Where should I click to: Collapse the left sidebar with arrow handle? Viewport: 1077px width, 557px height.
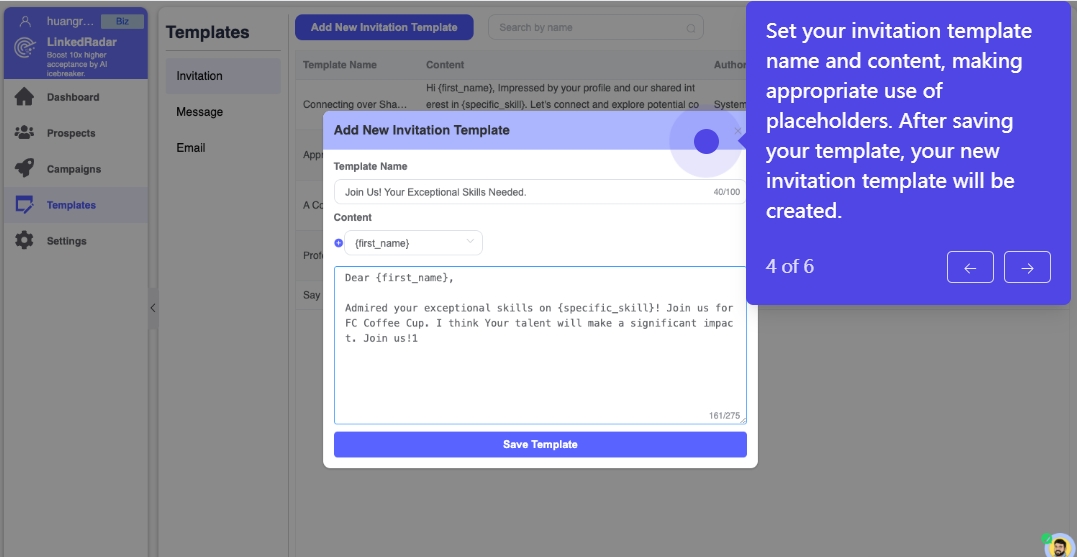(152, 308)
